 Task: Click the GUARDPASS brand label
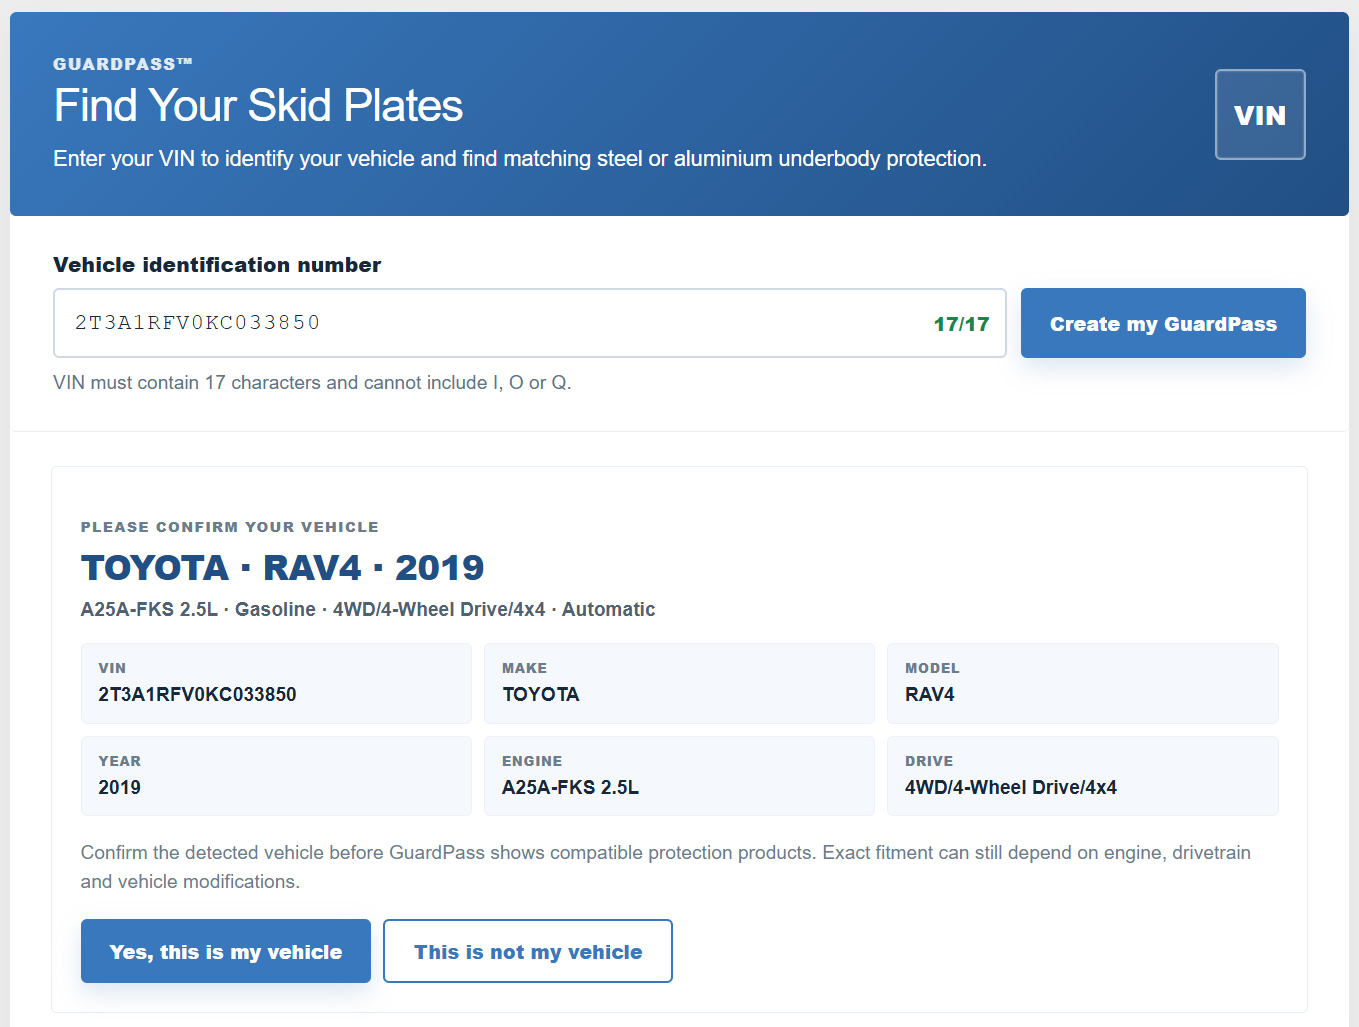123,64
